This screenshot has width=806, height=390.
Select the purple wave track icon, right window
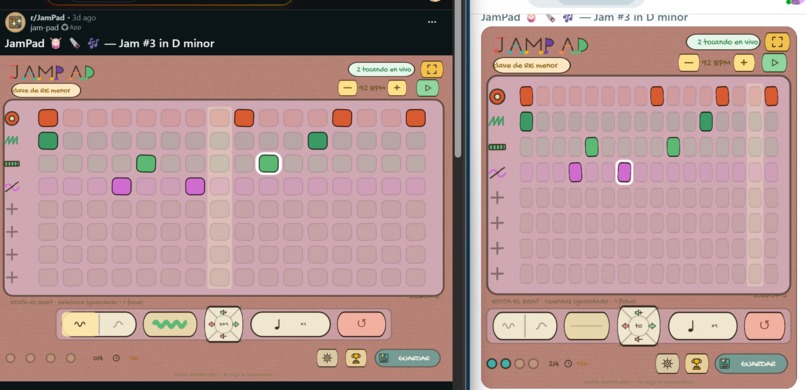pyautogui.click(x=497, y=173)
